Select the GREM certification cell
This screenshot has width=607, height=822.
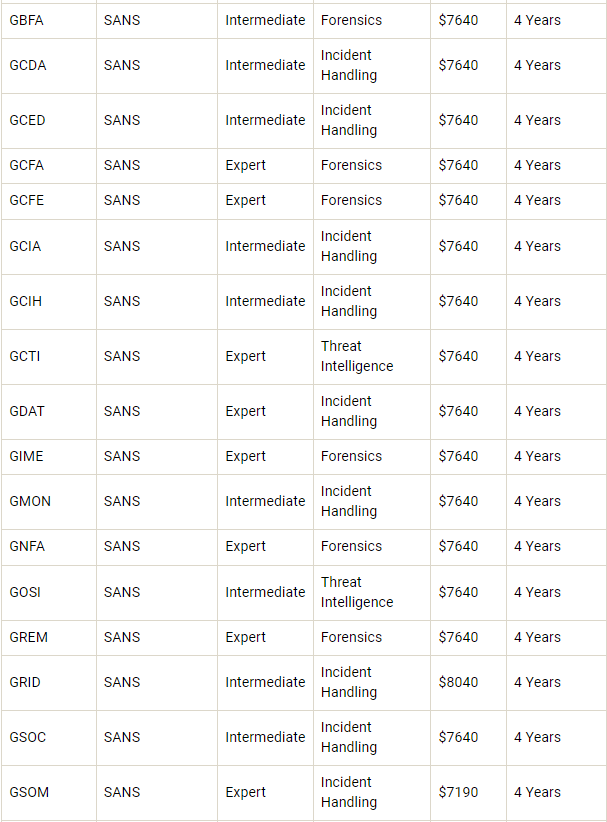pos(28,637)
